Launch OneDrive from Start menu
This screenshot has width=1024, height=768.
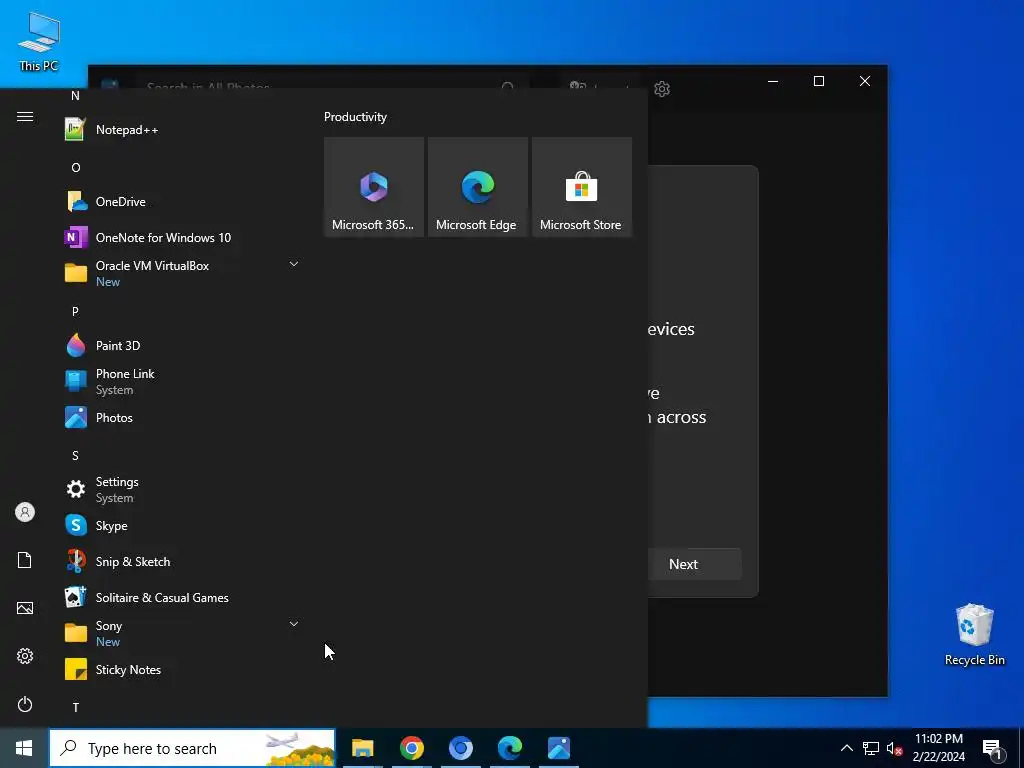point(180,202)
